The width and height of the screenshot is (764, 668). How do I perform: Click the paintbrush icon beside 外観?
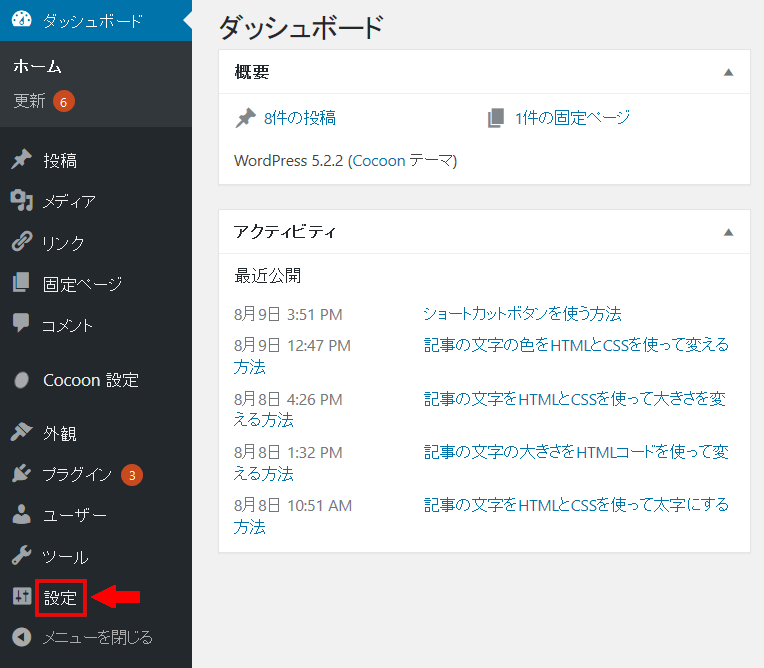[21, 433]
